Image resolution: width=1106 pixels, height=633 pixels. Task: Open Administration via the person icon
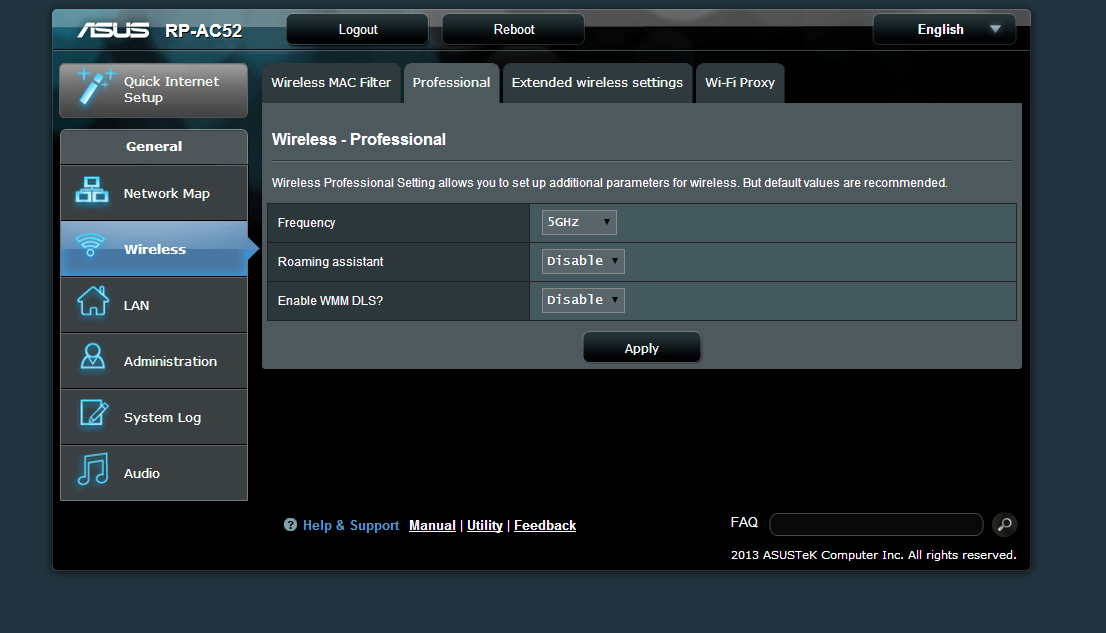click(x=92, y=360)
